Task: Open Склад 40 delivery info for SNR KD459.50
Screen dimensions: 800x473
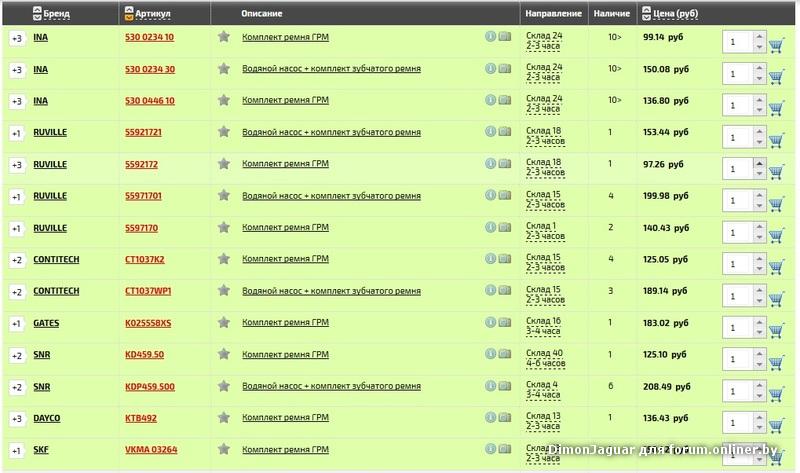Action: [545, 358]
